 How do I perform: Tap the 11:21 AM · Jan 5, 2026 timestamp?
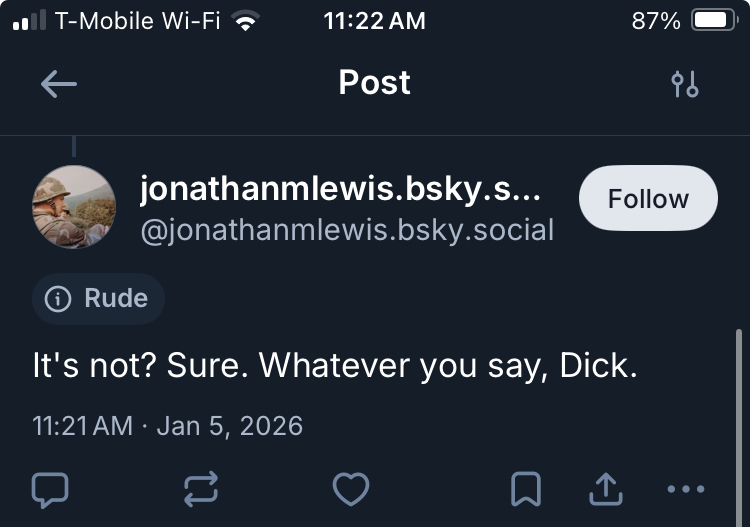point(167,425)
